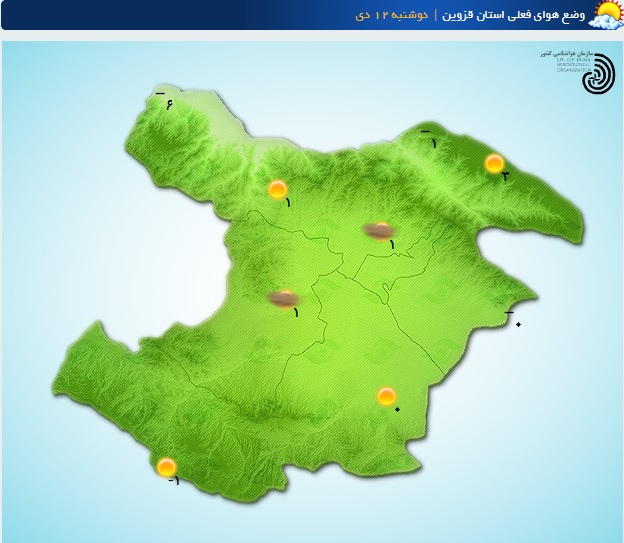
Task: Click the sun icon in the southeast region
Action: (387, 396)
